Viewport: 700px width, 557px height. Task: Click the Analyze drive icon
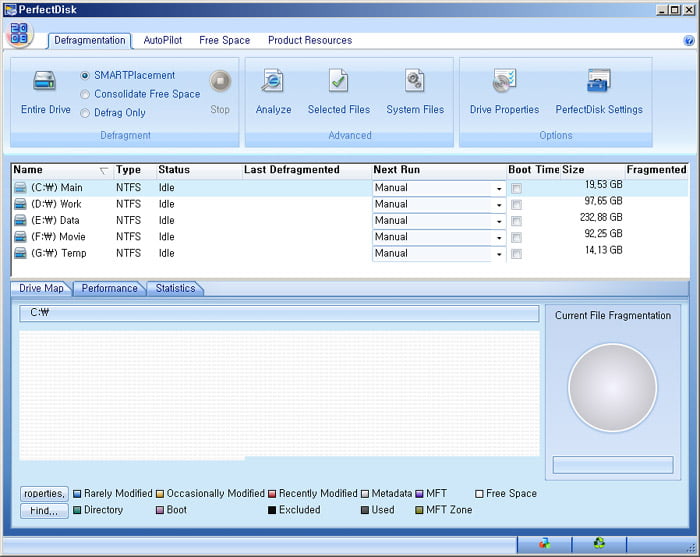[x=273, y=82]
